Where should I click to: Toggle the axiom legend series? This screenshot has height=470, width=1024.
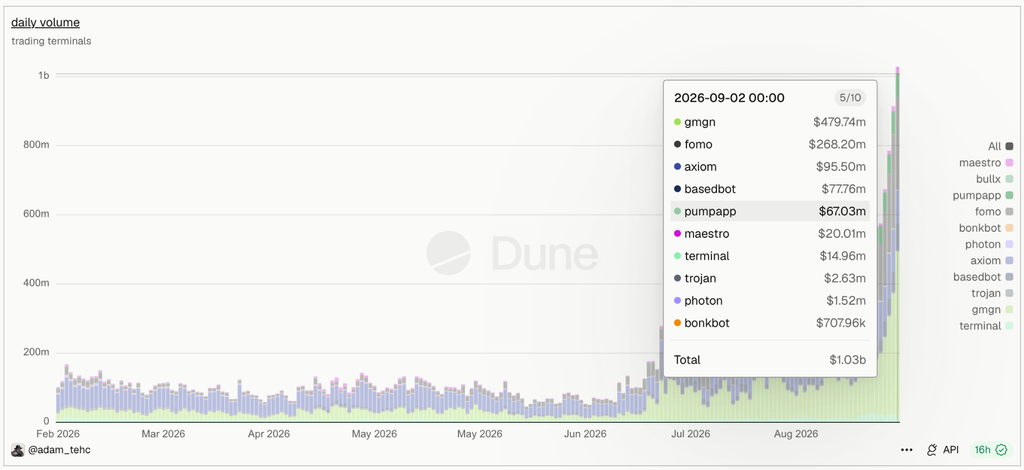992,260
